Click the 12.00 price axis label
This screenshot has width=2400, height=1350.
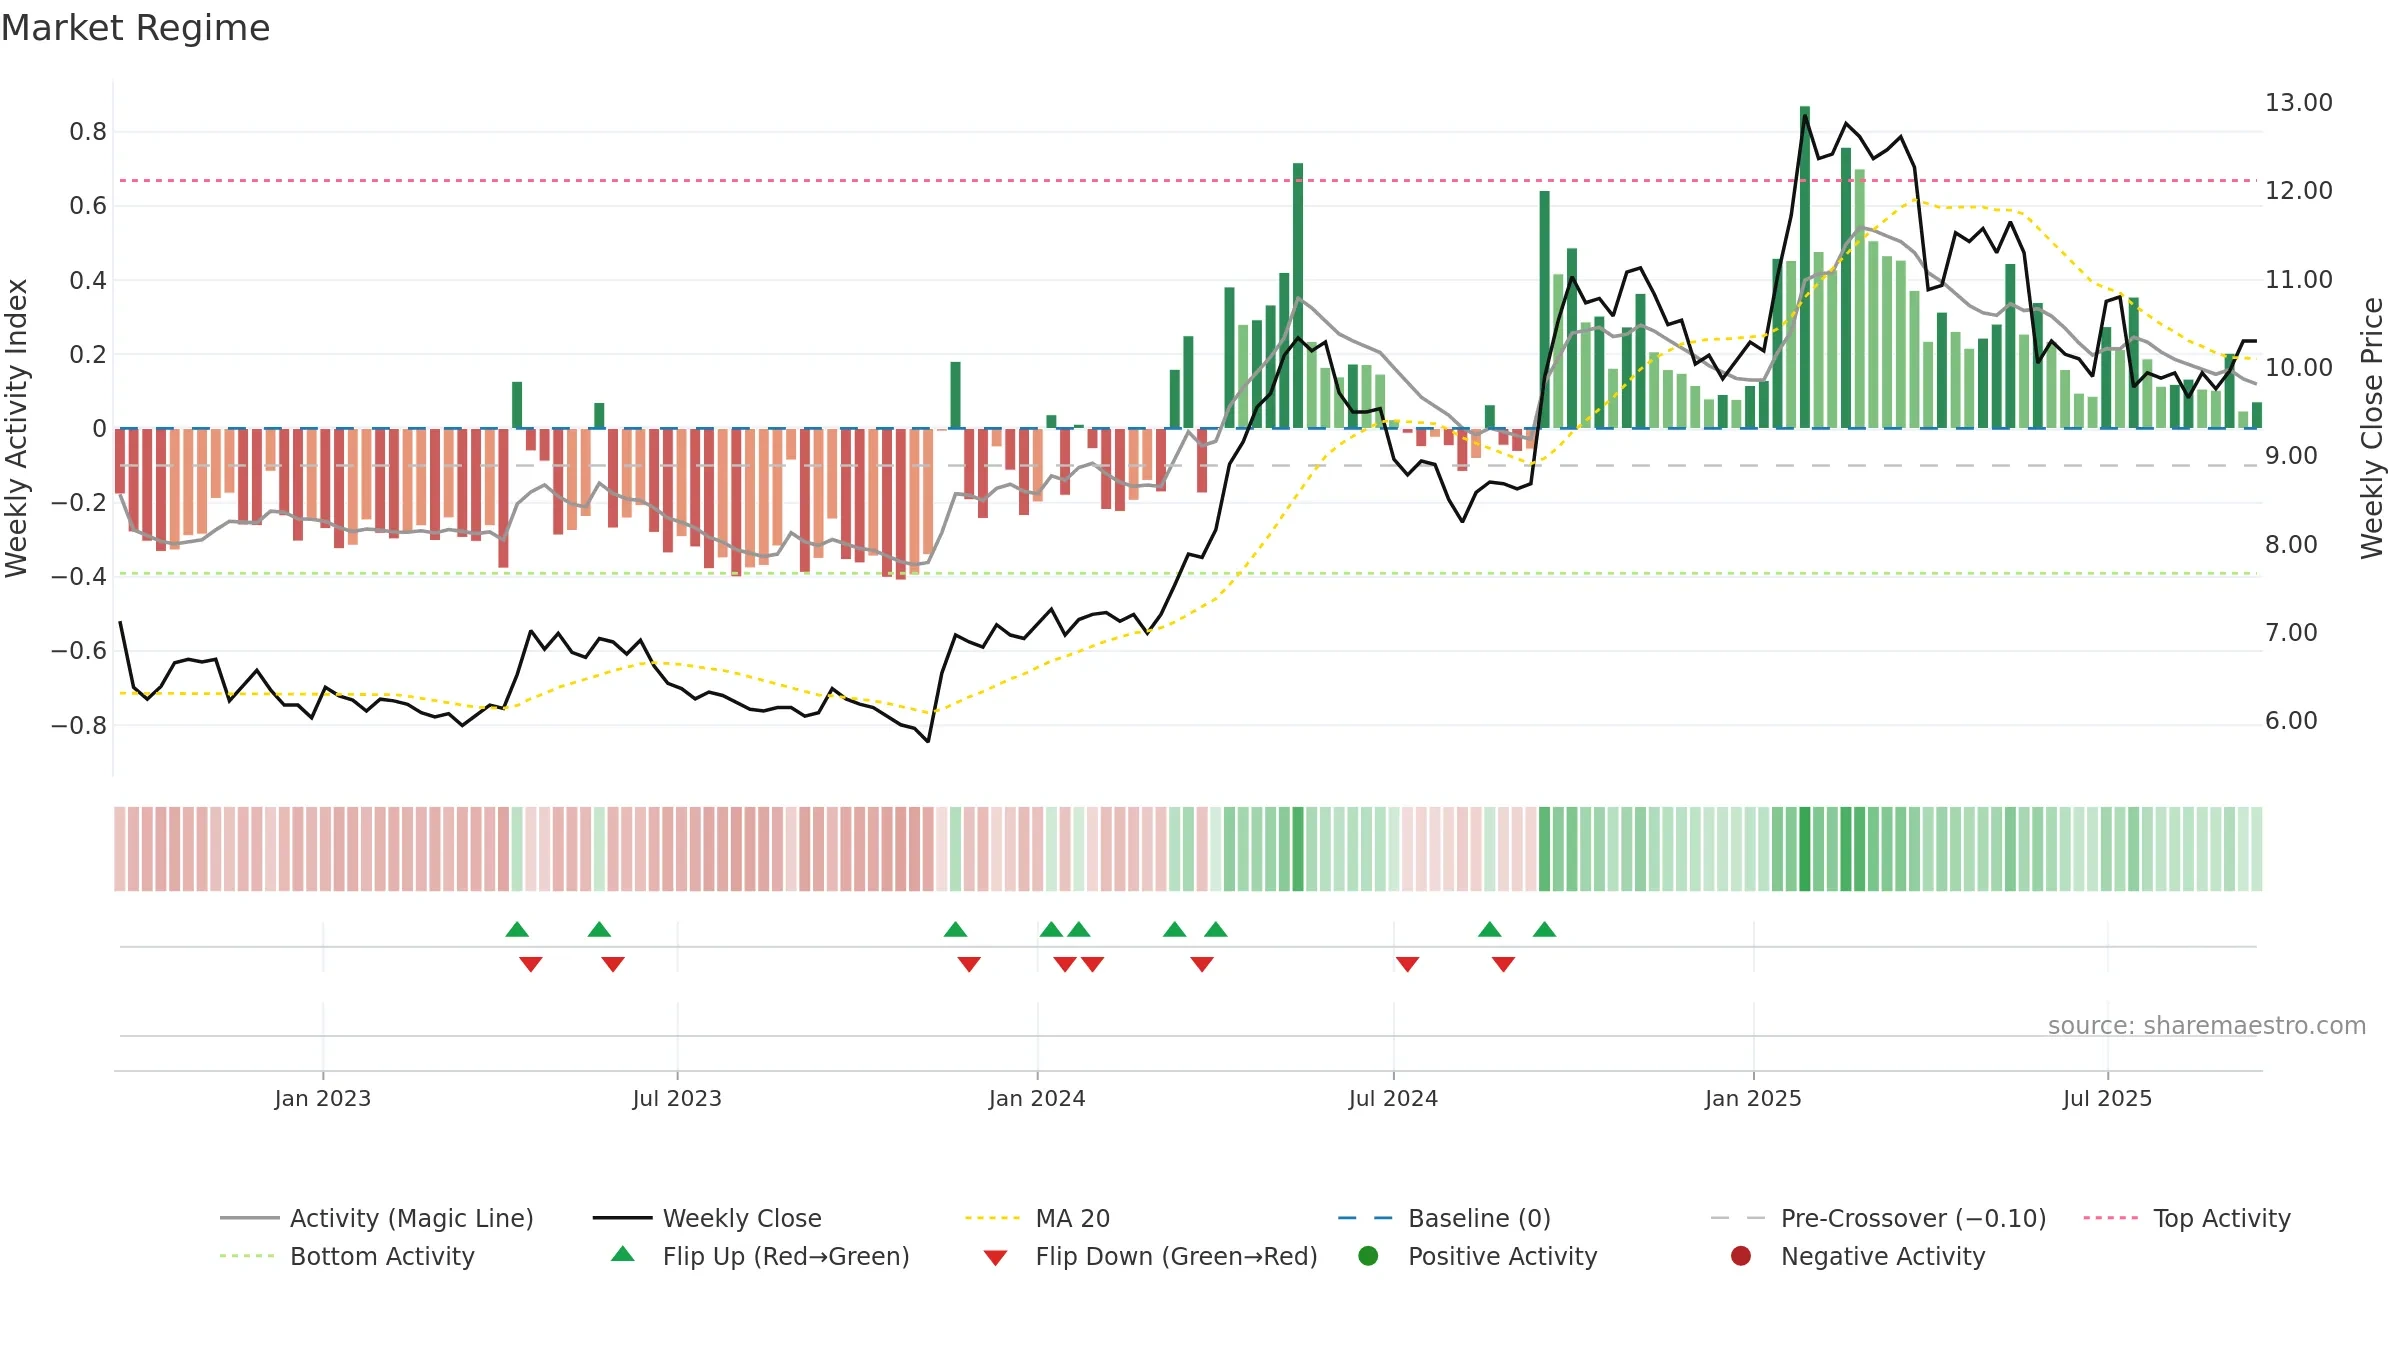[x=2299, y=191]
